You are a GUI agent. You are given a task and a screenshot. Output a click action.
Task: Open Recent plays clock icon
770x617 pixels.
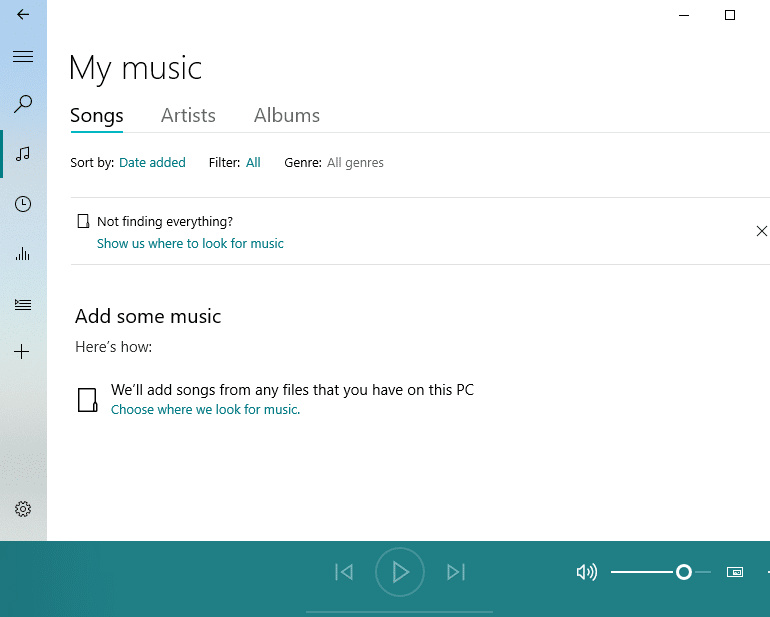23,204
